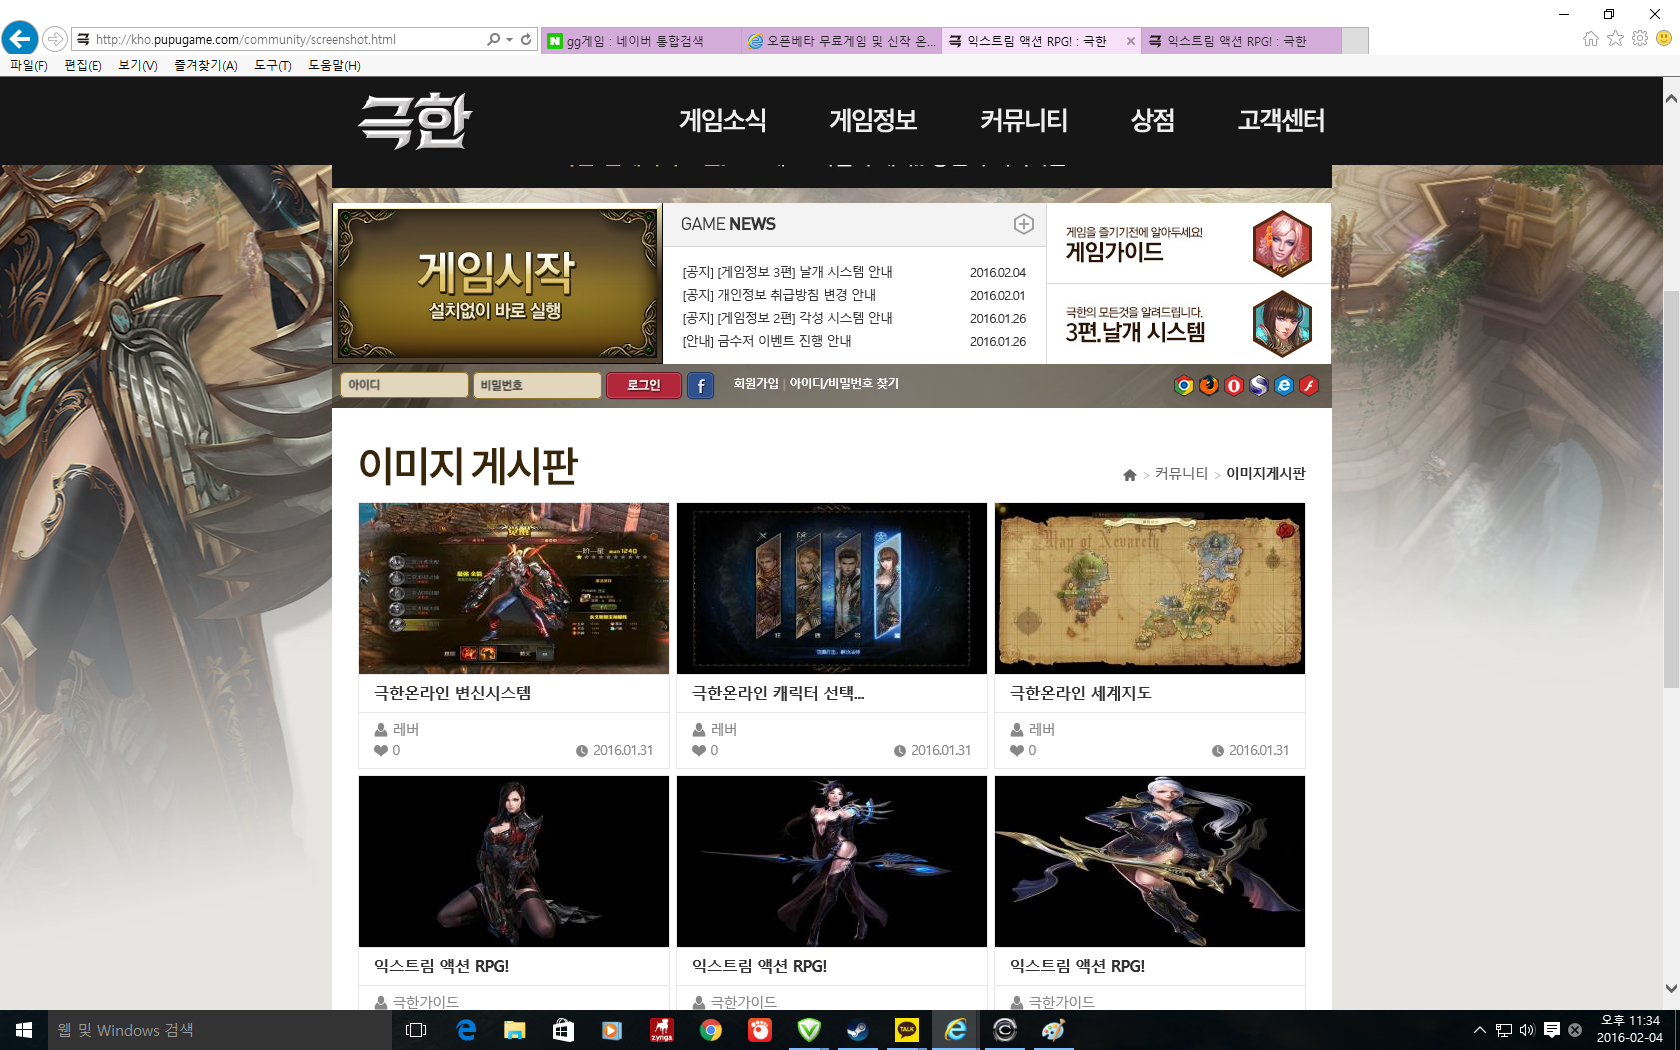Open the IE home icon
Screen dimensions: 1680x1050
click(x=1591, y=39)
